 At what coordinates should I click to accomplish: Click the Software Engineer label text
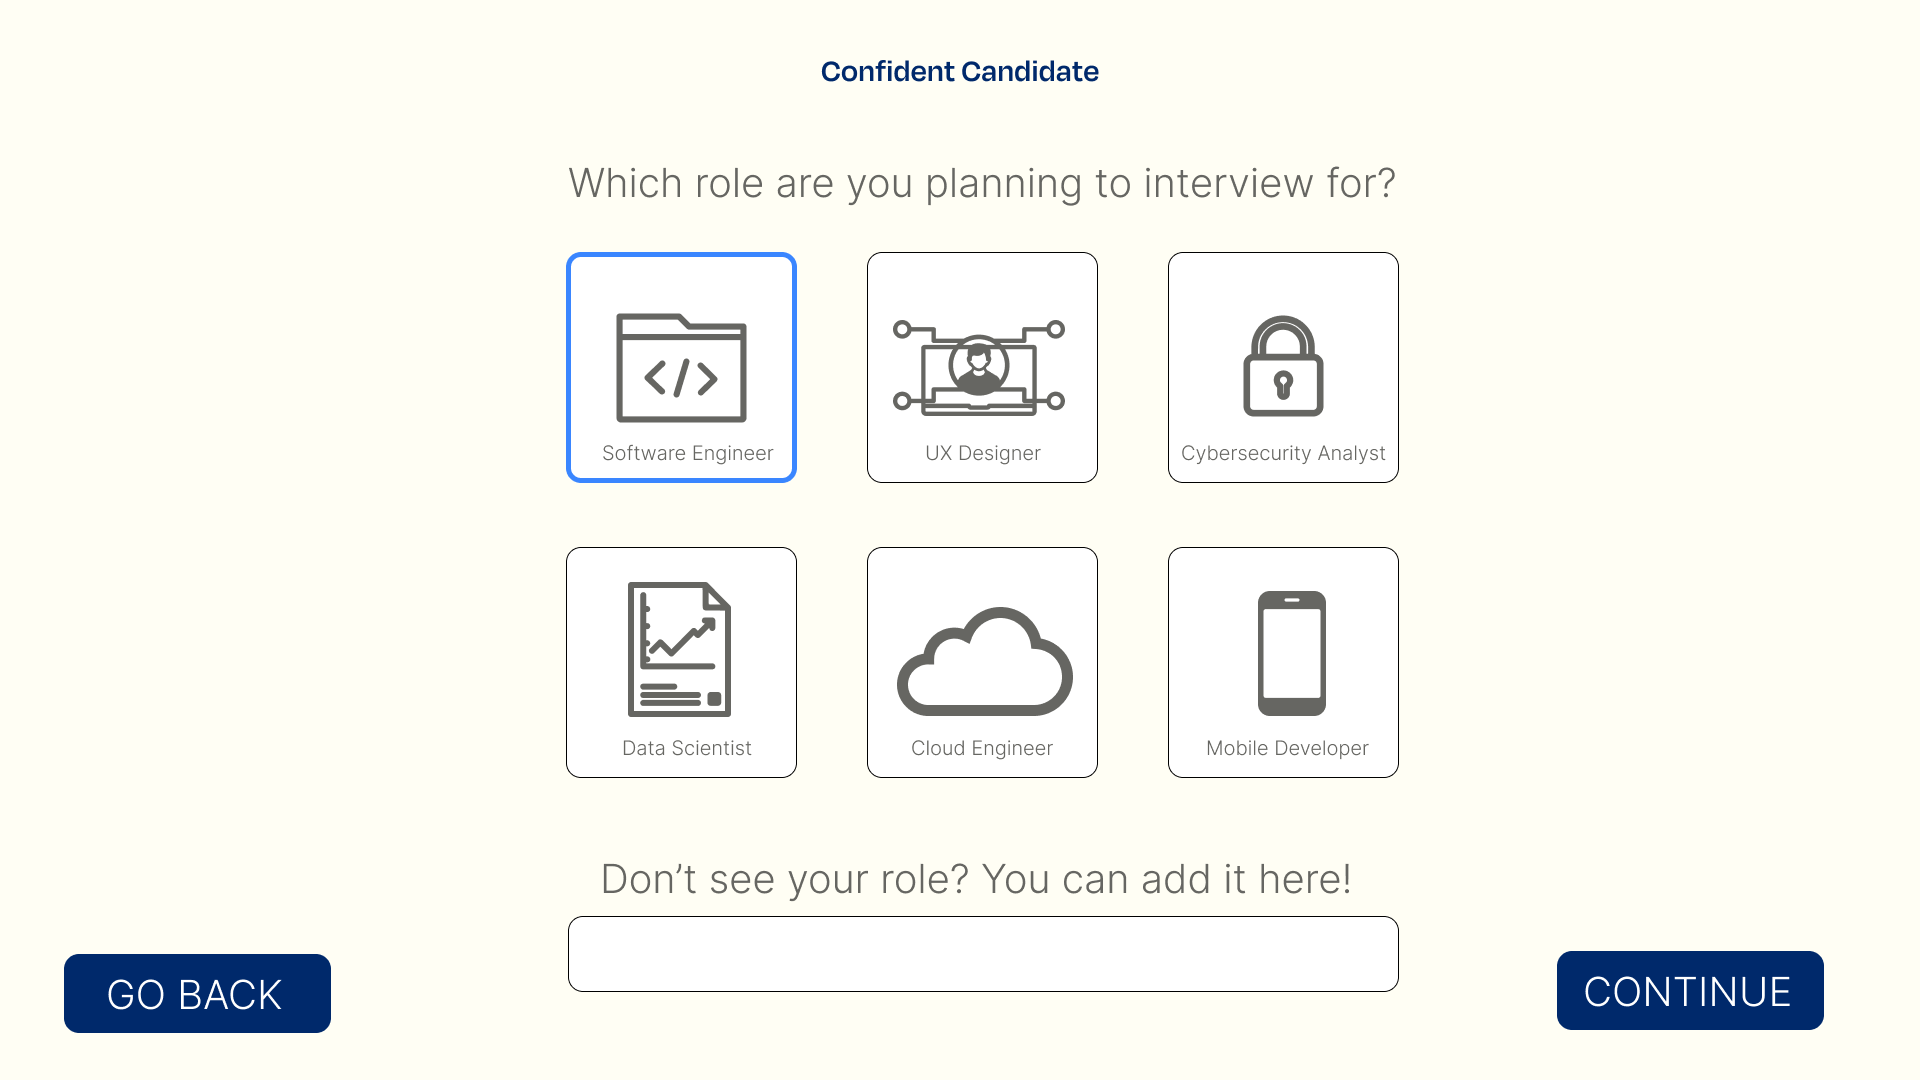click(687, 453)
